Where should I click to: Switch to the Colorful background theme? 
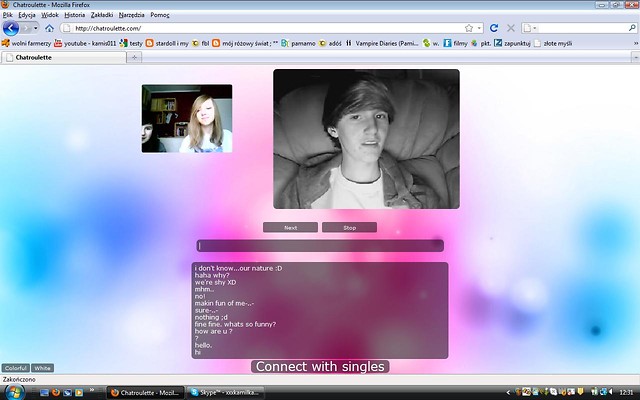tap(16, 368)
